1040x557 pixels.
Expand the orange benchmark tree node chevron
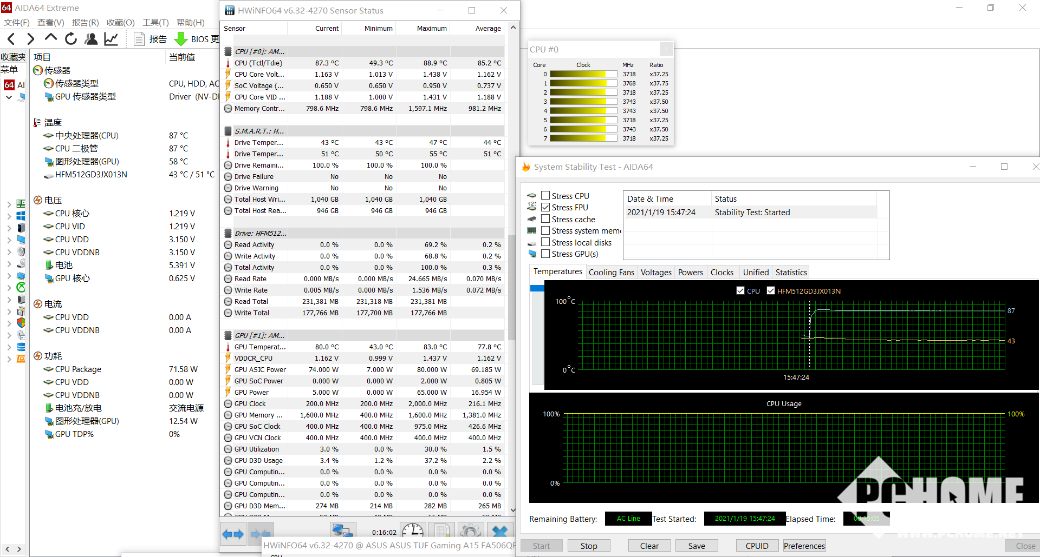click(x=9, y=359)
